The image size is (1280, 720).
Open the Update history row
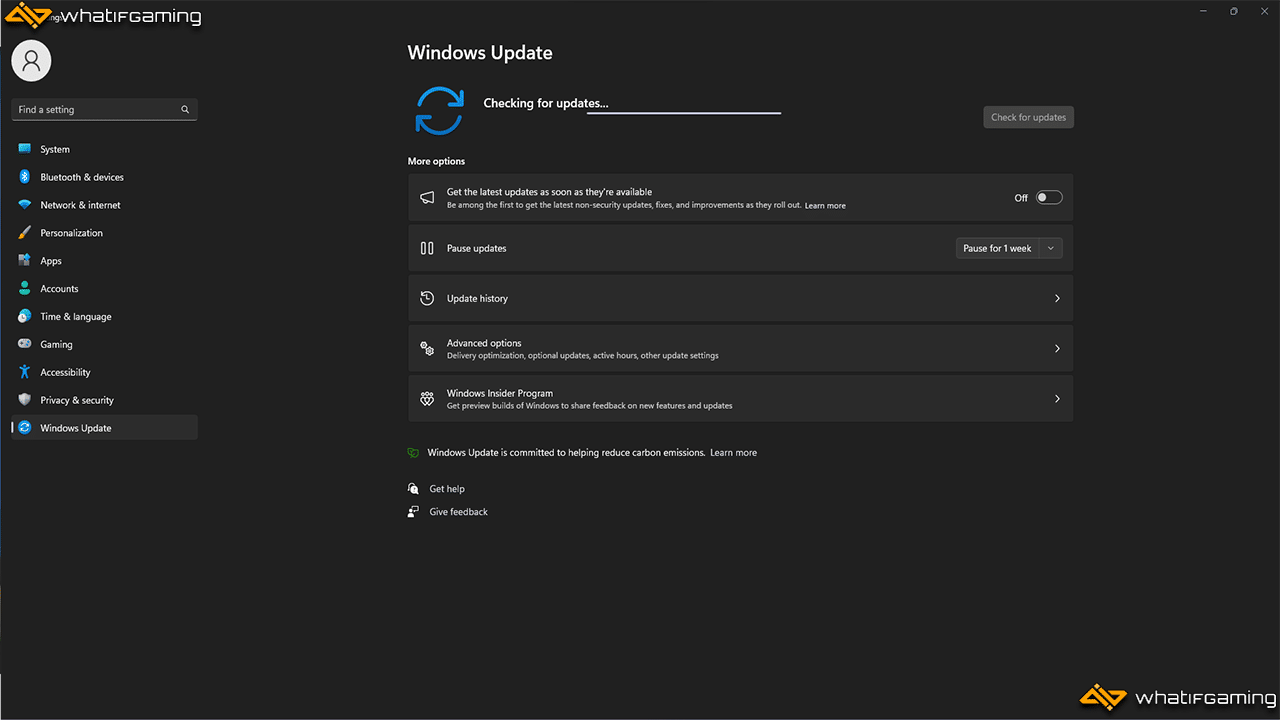click(740, 298)
